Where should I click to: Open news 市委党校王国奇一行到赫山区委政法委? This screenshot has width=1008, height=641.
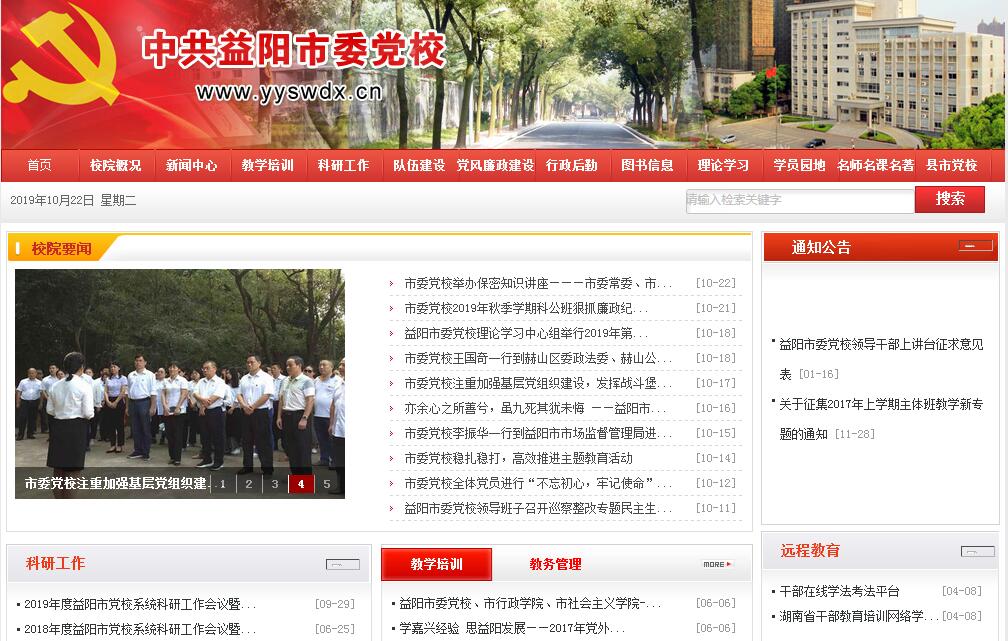pyautogui.click(x=538, y=358)
